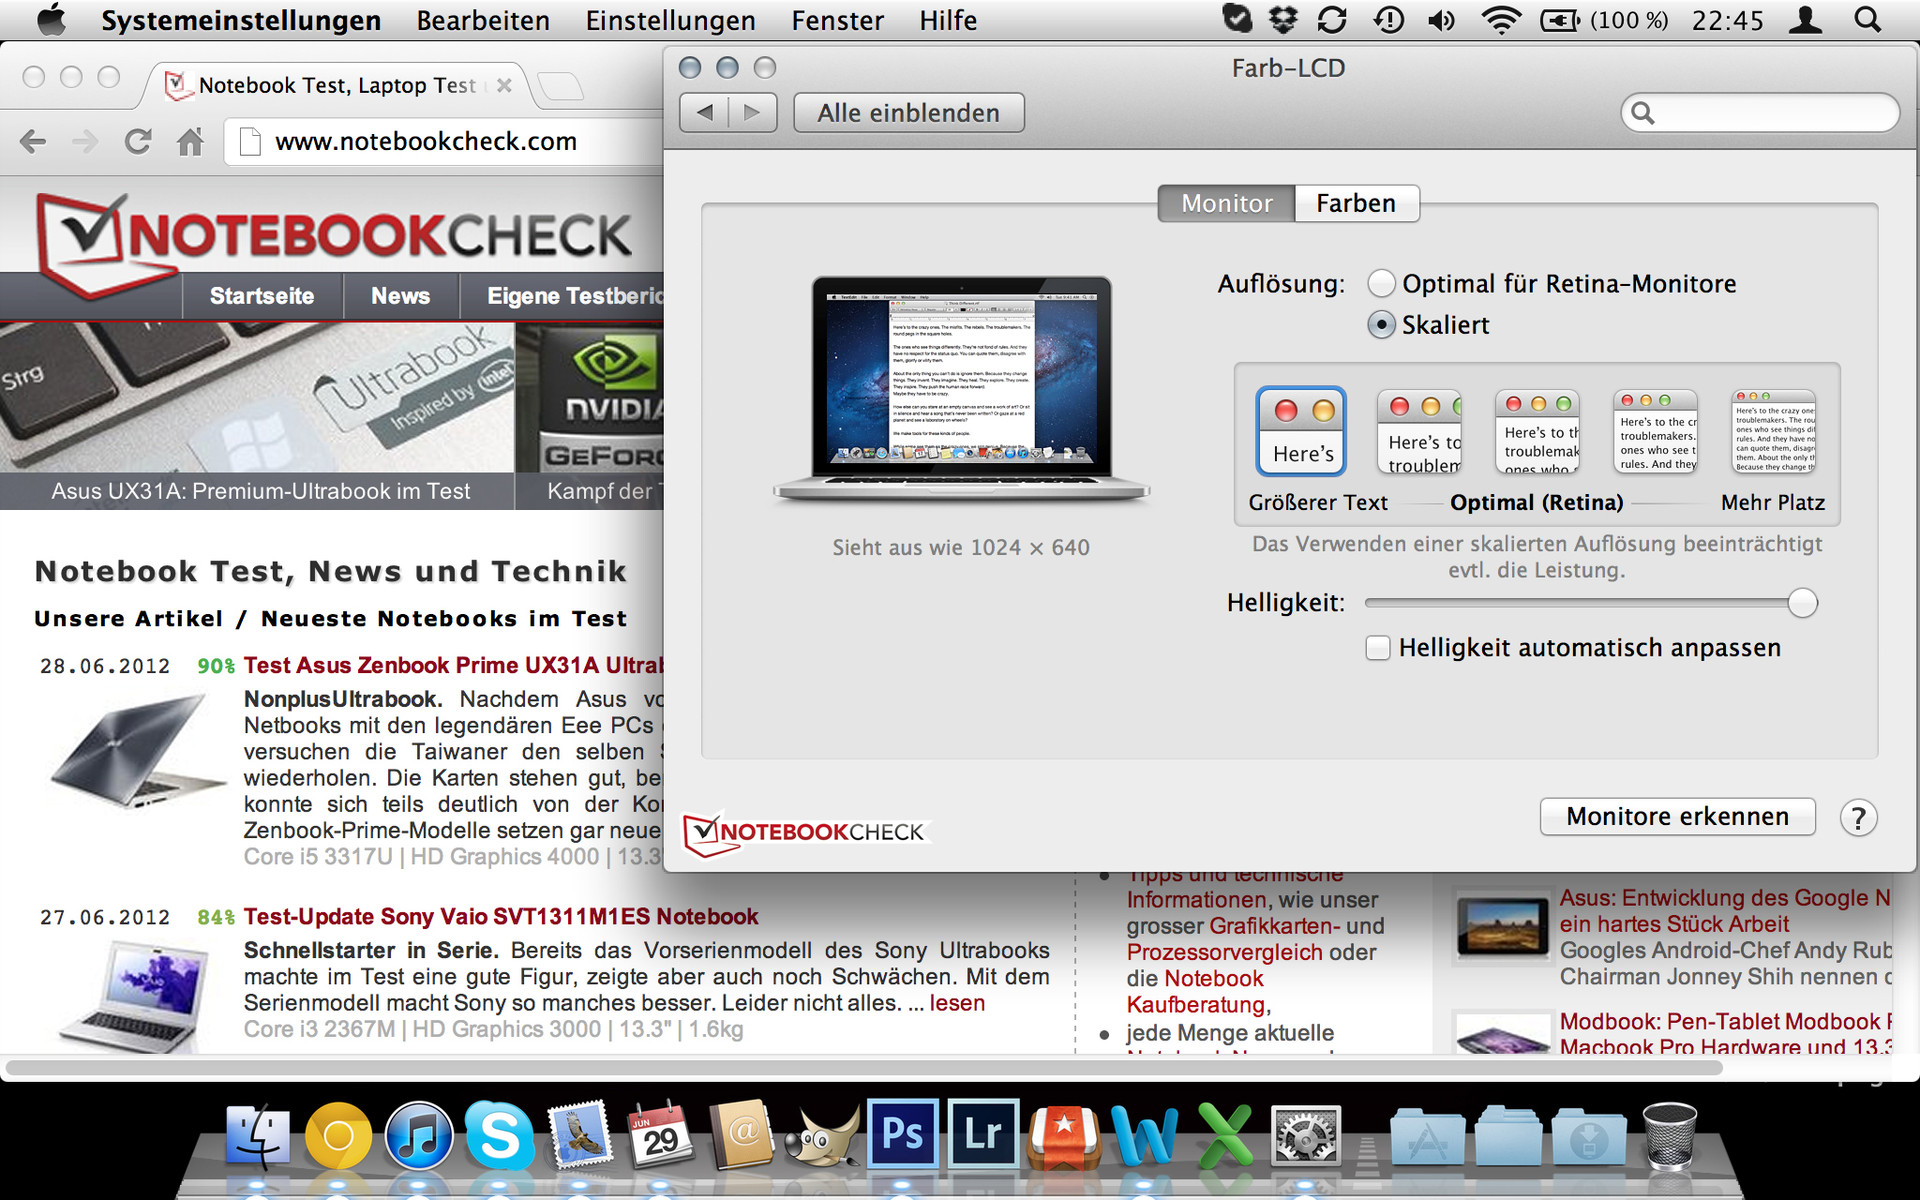Click the preferences search field
Screen dimensions: 1920x1200
[x=1770, y=113]
